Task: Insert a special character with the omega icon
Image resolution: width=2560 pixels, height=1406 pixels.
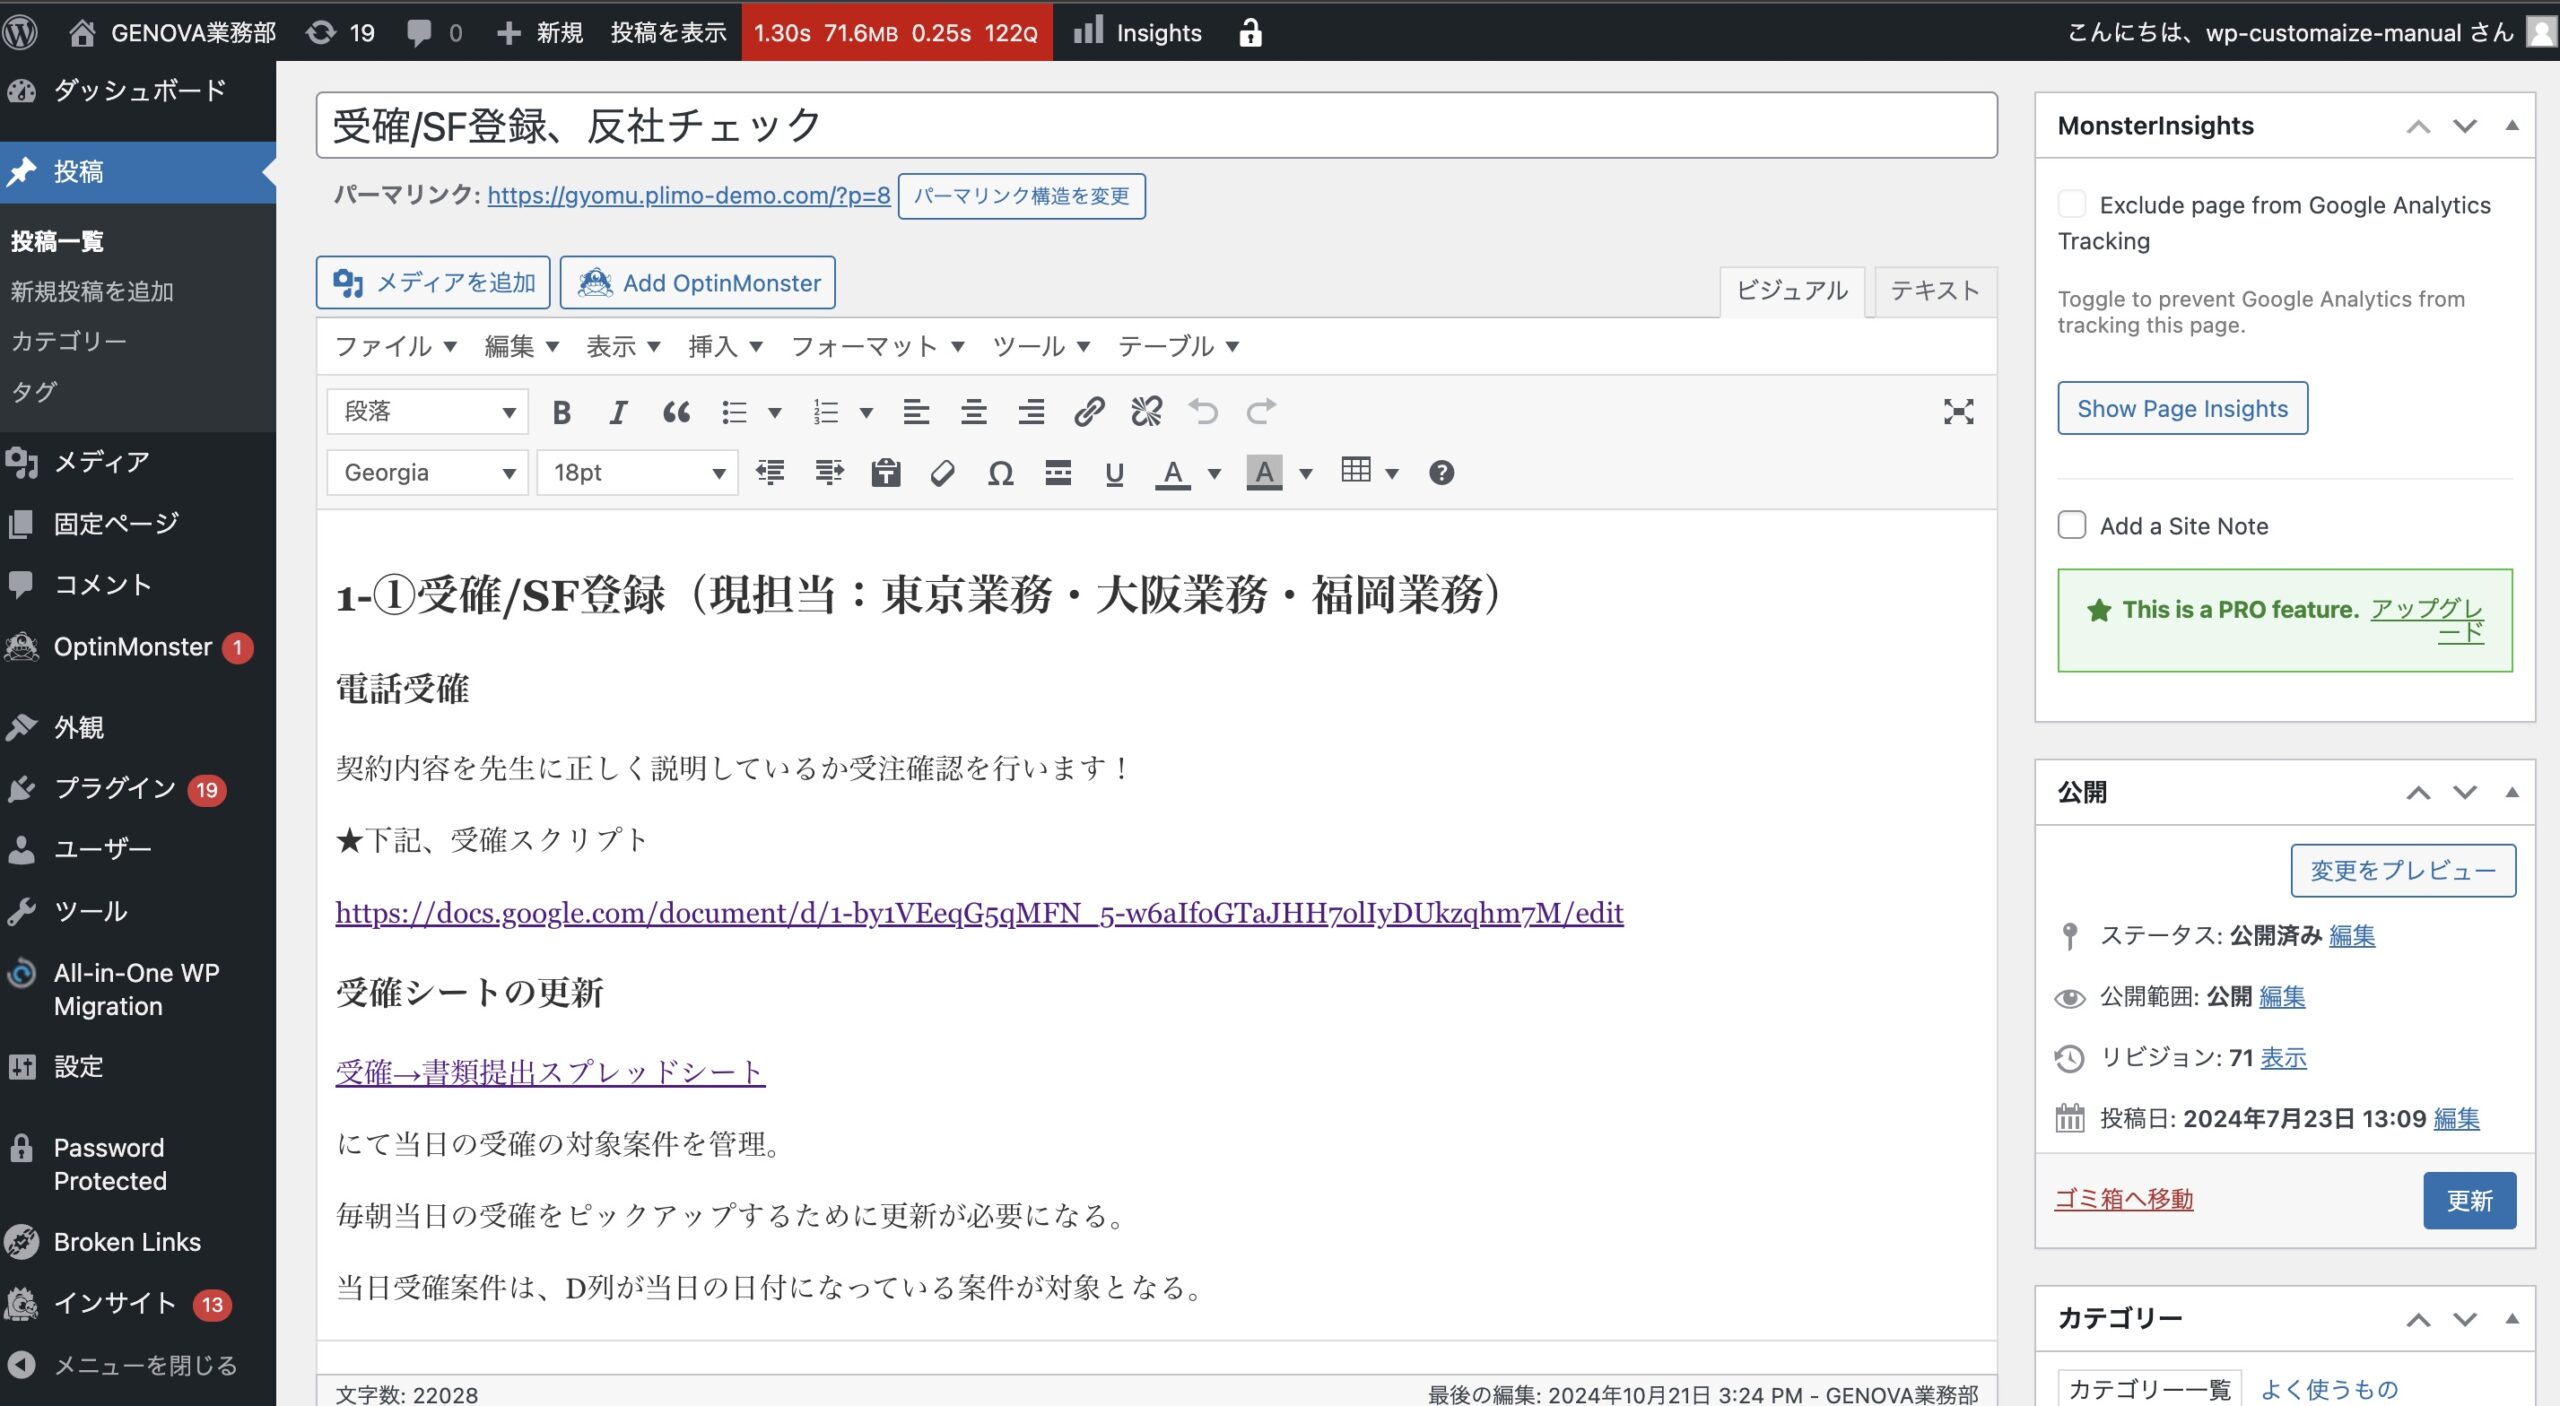Action: pos(1000,473)
